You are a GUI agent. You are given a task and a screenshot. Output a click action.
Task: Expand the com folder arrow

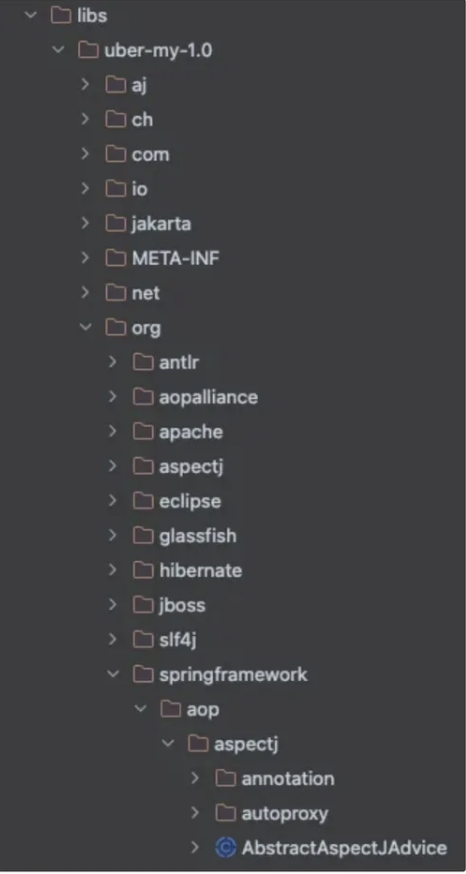(x=85, y=154)
